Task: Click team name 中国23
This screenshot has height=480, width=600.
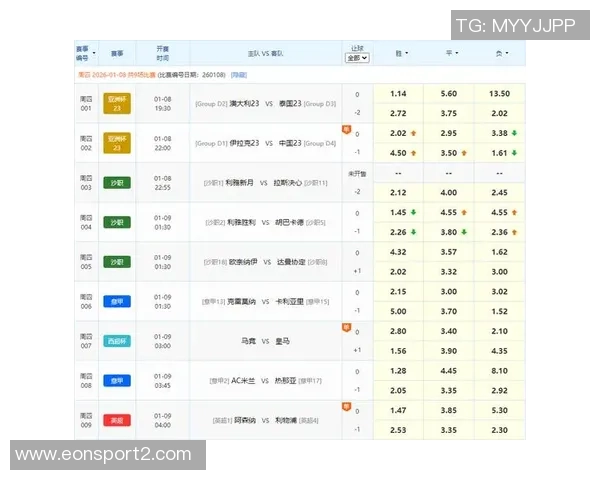Action: (x=290, y=143)
